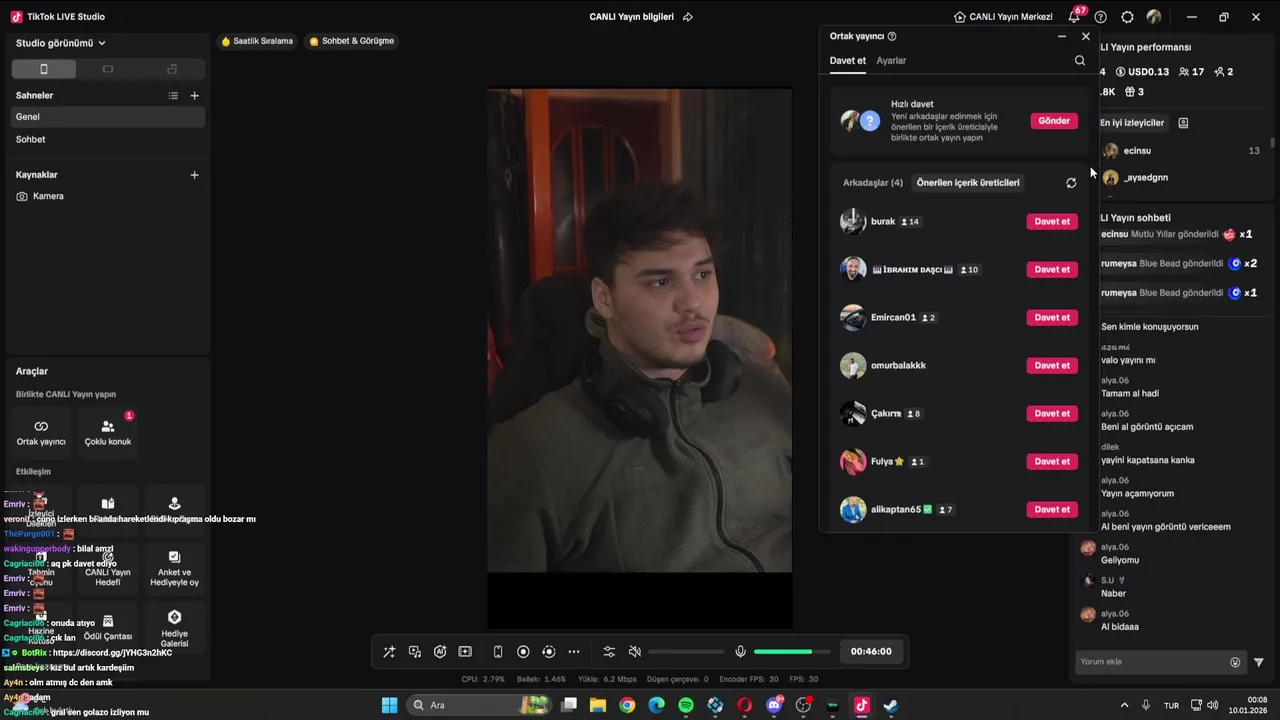Screen dimensions: 1280x720
Task: Select the Arkadaşlar (4) tab
Action: point(873,183)
